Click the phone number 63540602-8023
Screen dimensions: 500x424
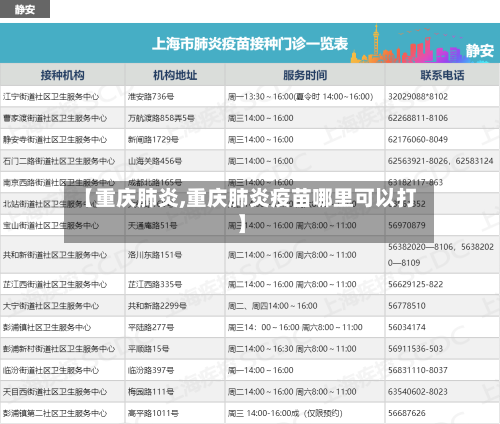[x=418, y=392]
